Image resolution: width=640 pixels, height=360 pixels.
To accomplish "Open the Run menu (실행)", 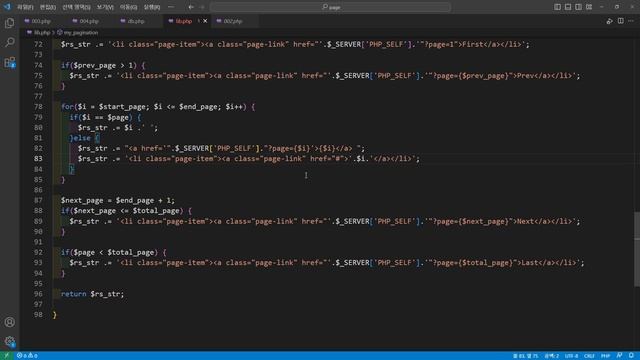I will (152, 7).
